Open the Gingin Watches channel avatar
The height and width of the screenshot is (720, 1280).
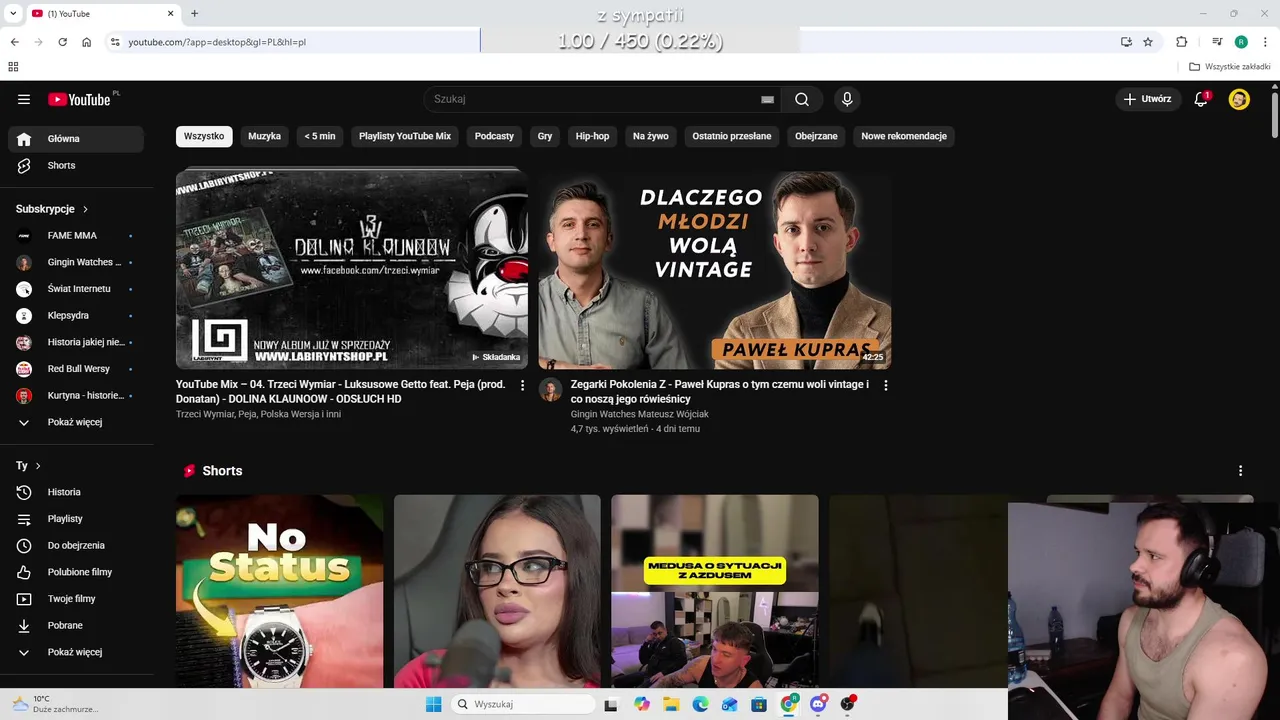(x=551, y=389)
